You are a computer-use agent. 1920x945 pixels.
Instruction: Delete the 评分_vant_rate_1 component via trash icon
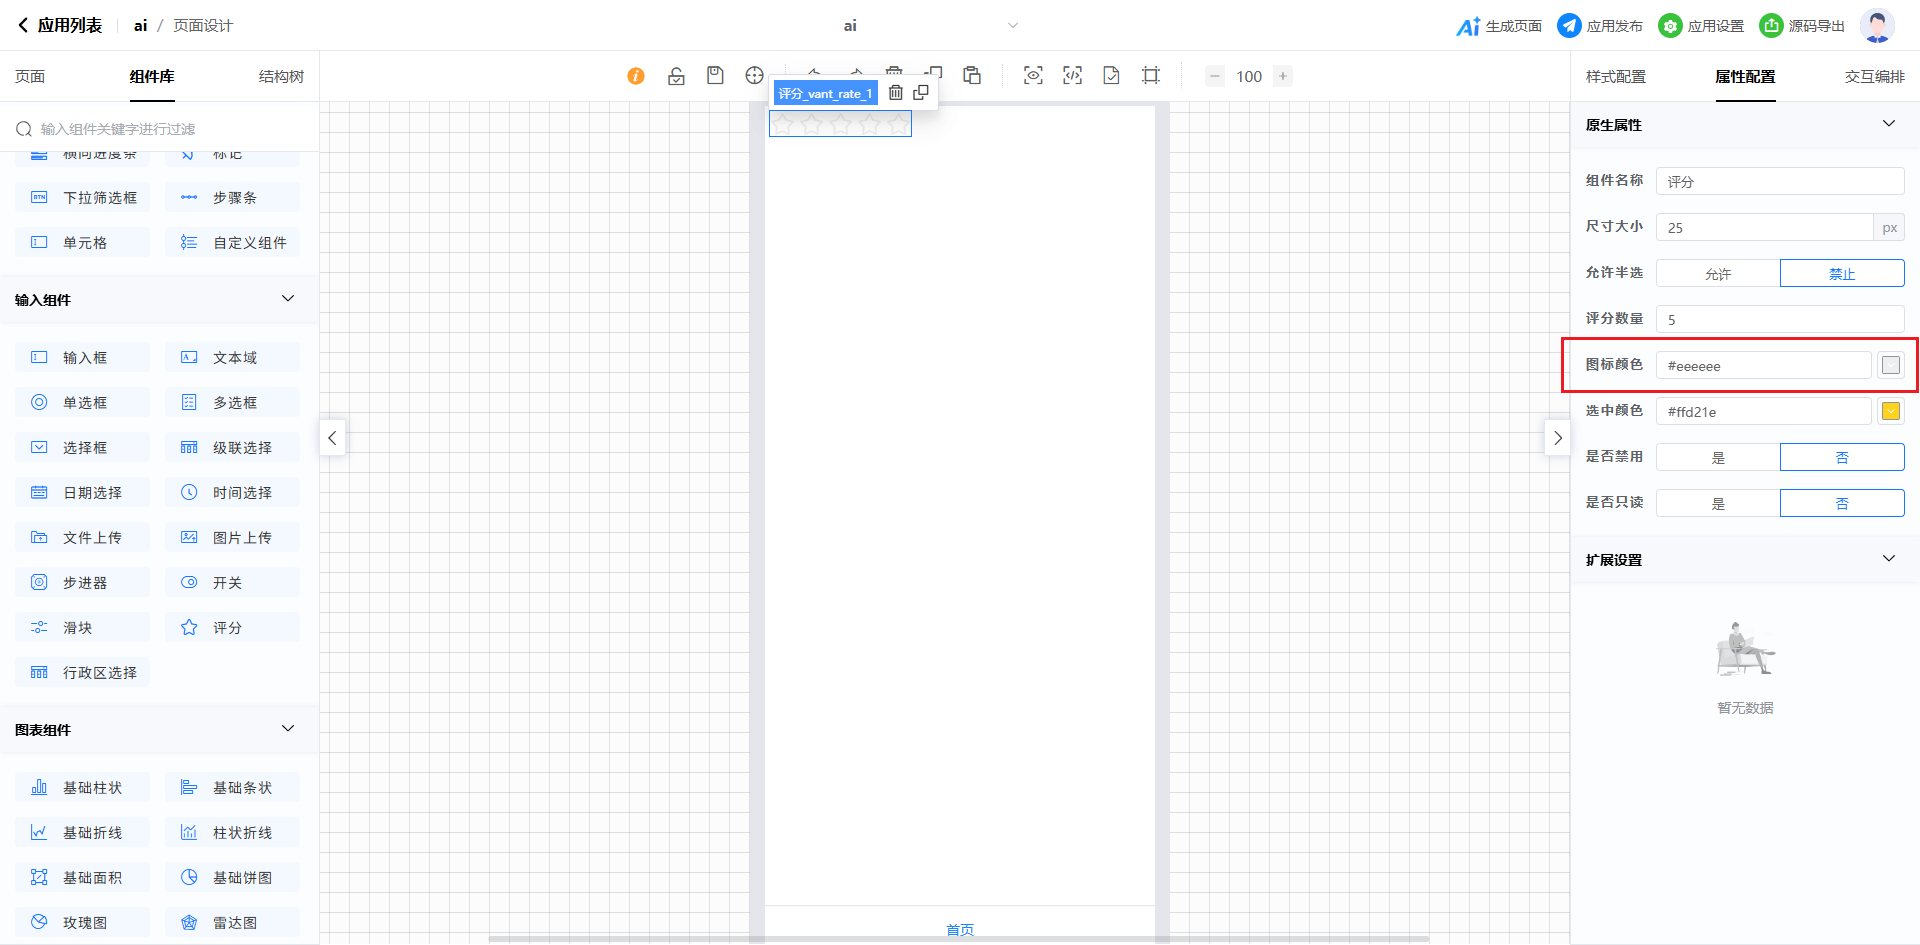click(896, 93)
